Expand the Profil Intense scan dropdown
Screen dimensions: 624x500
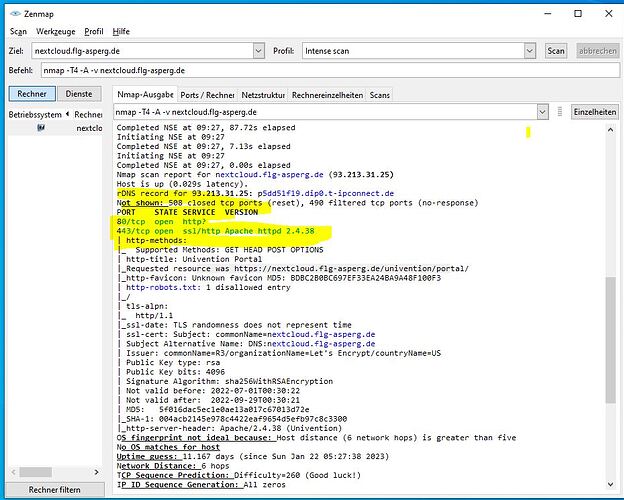click(x=530, y=51)
